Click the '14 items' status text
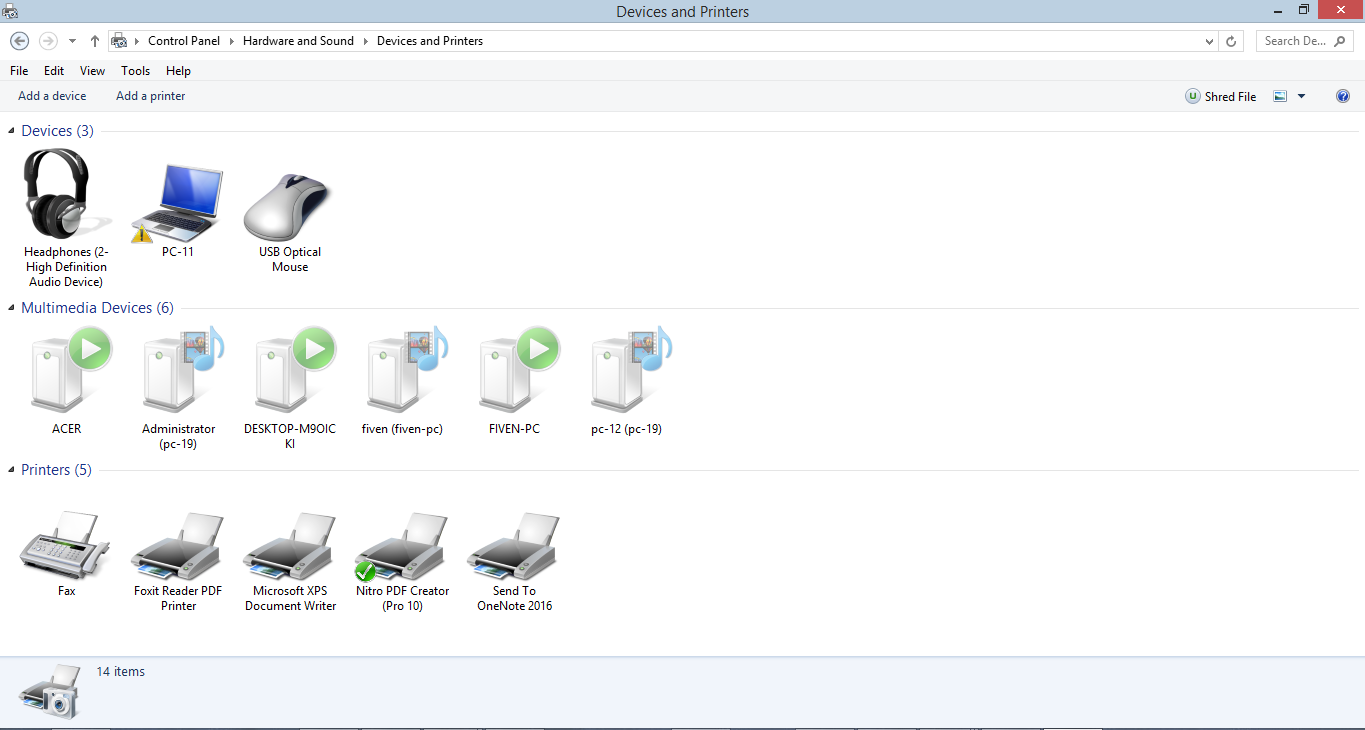This screenshot has width=1365, height=730. pyautogui.click(x=121, y=672)
